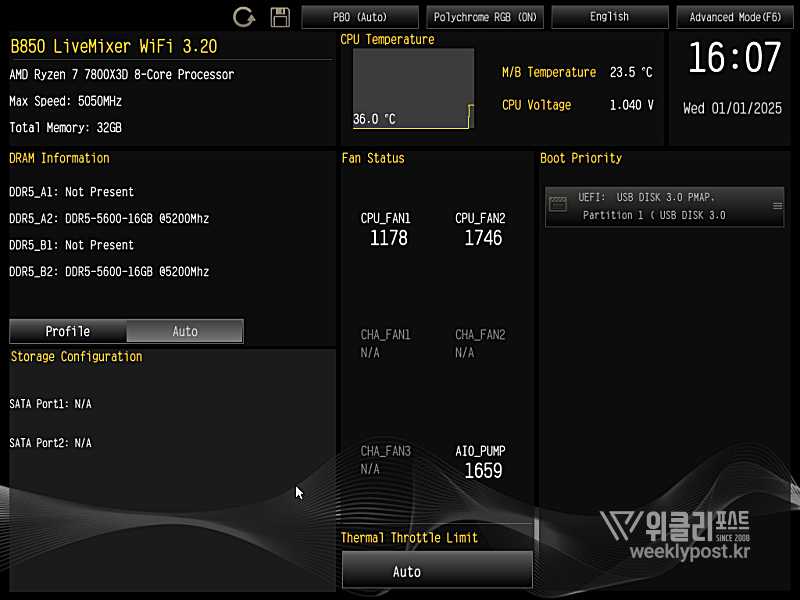Click SATA Port2: N/A row
Screen dimensions: 800x600
[x=51, y=442]
